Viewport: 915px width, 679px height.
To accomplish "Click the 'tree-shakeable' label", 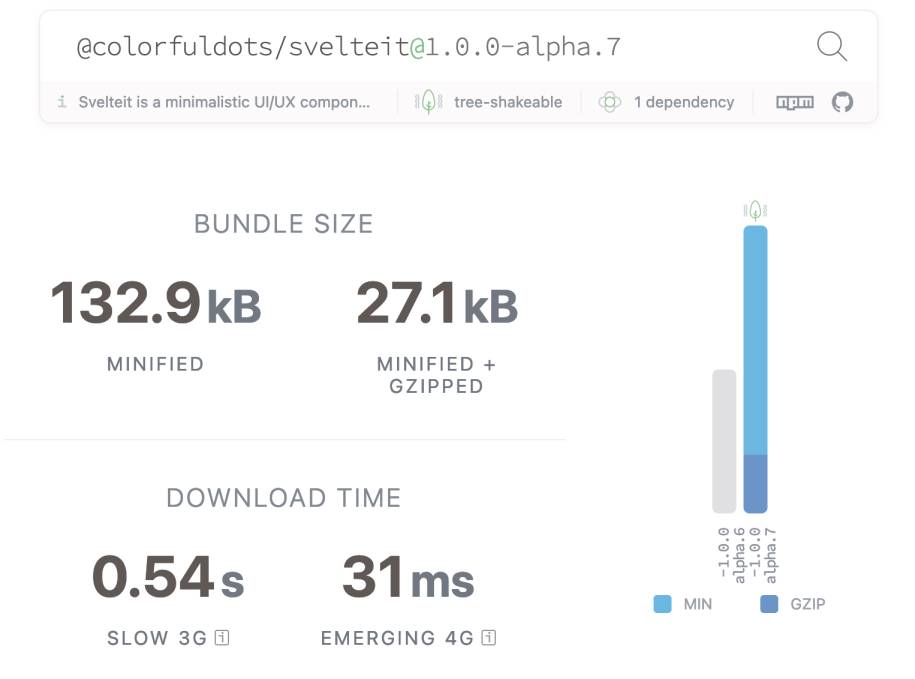I will click(507, 102).
